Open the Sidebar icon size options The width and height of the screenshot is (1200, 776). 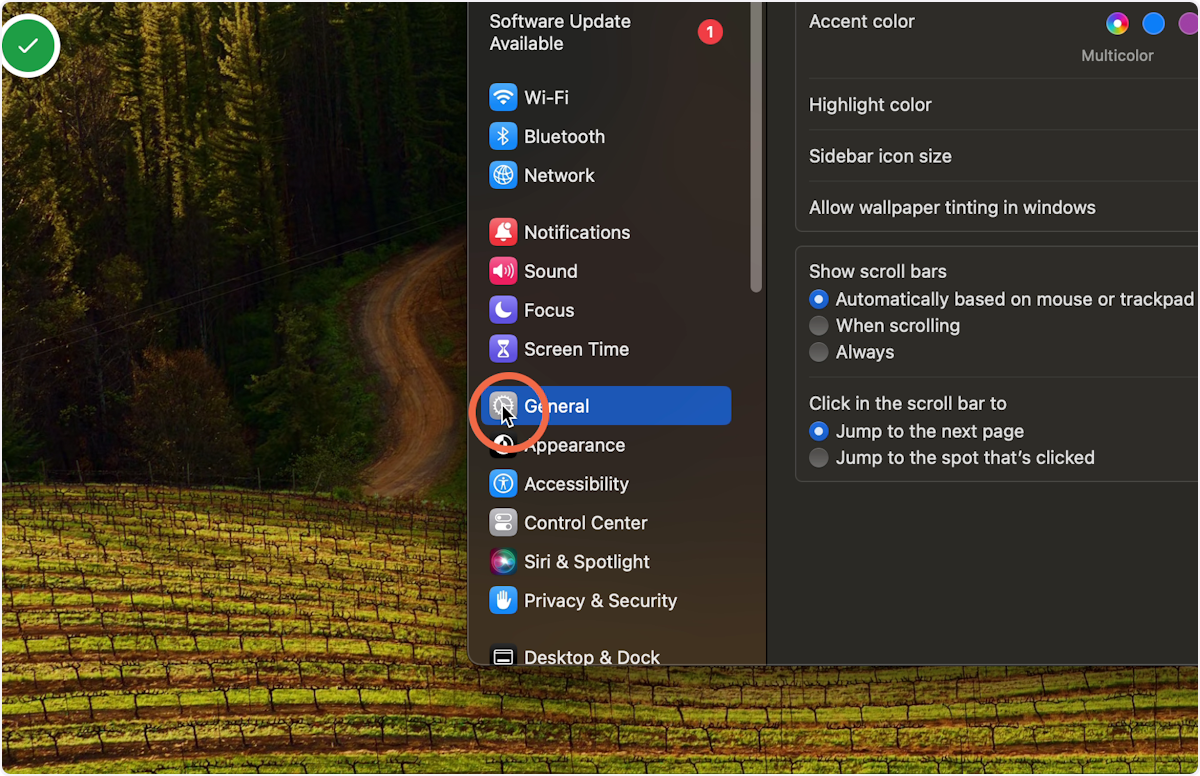(x=880, y=156)
